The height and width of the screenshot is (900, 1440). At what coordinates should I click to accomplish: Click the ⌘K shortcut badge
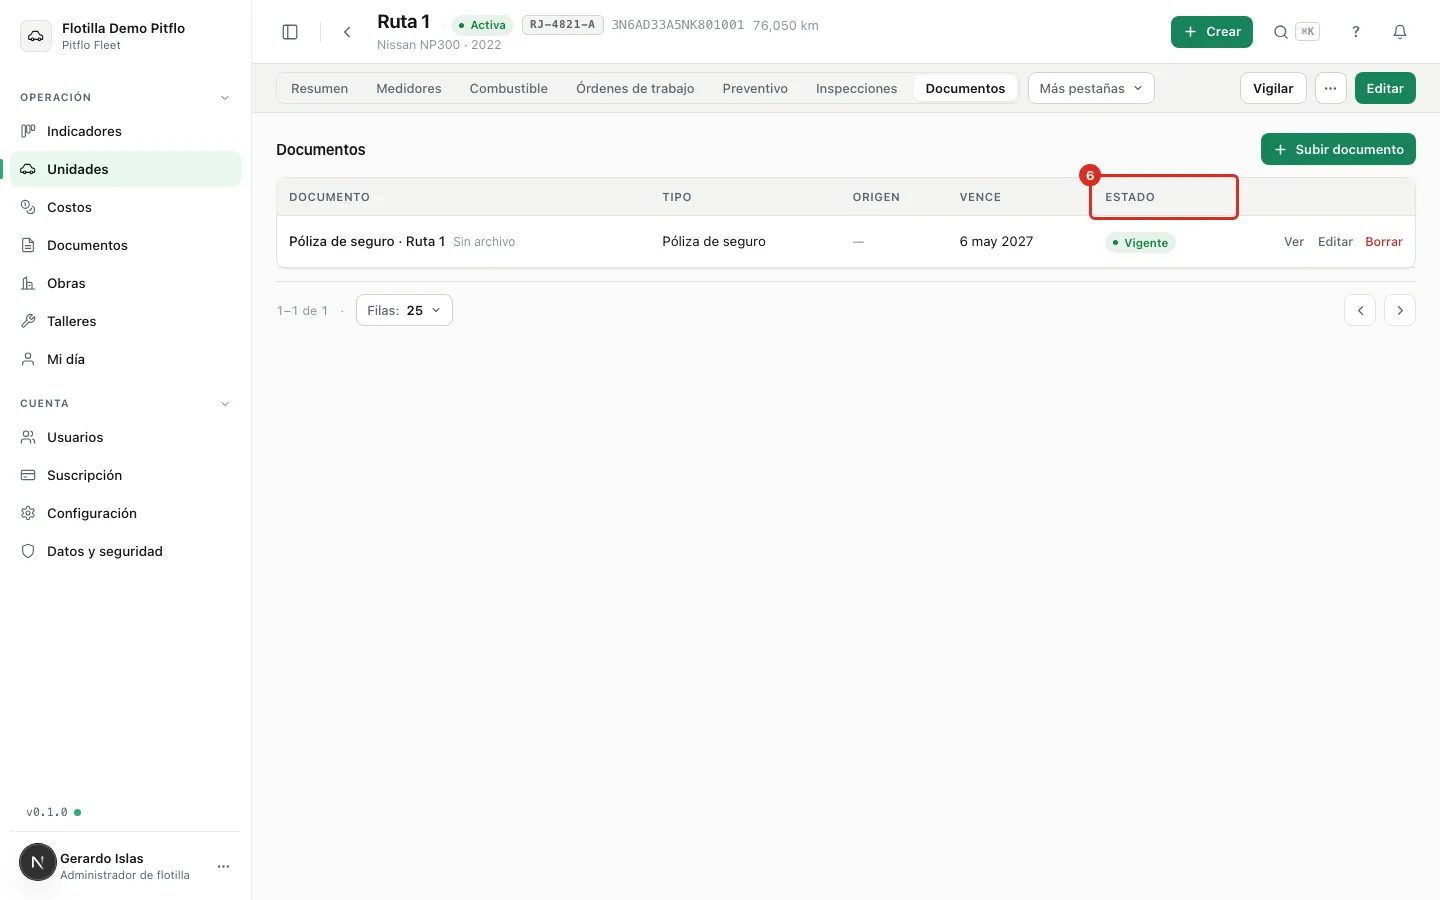pos(1307,32)
